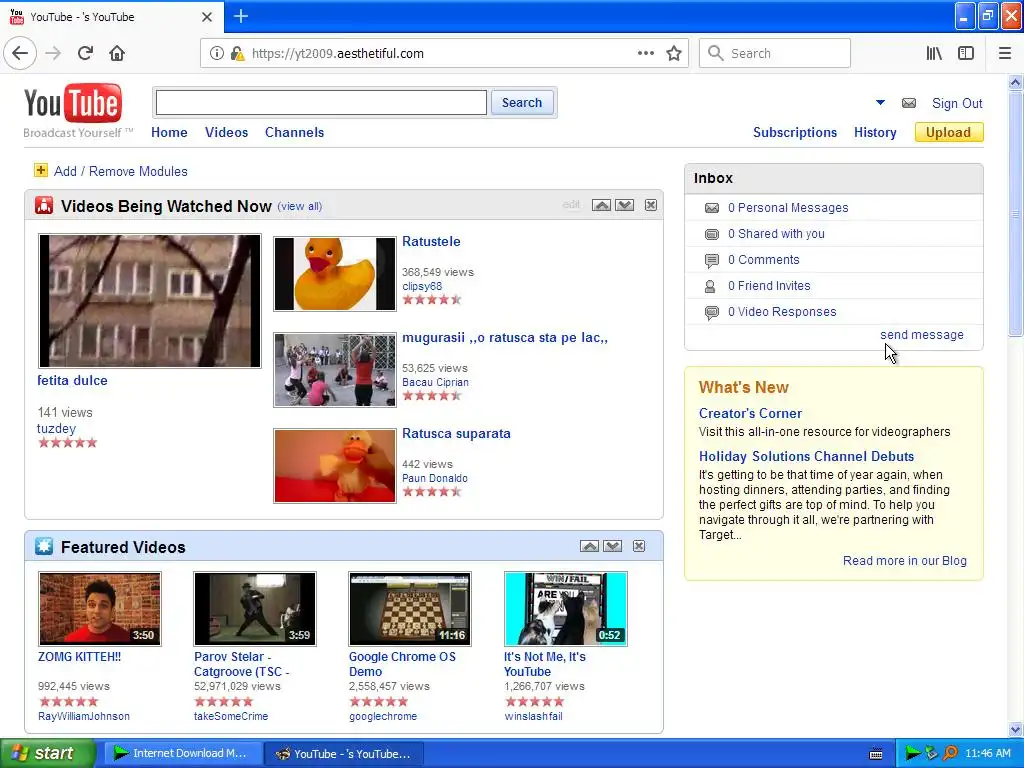Open Creator's Corner link
This screenshot has height=768, width=1024.
[750, 413]
